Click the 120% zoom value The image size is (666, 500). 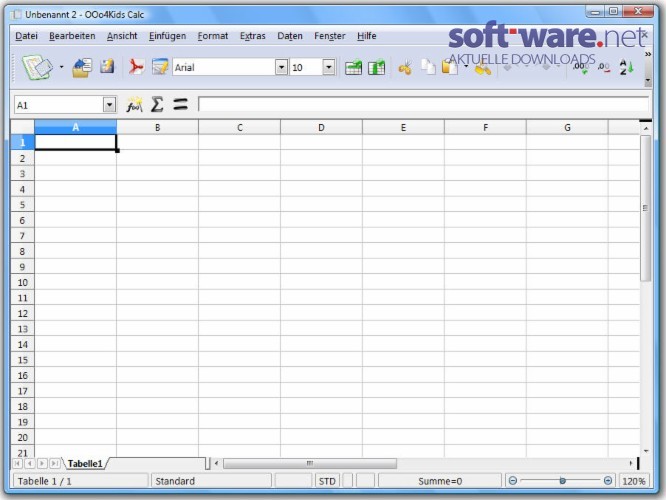point(634,481)
